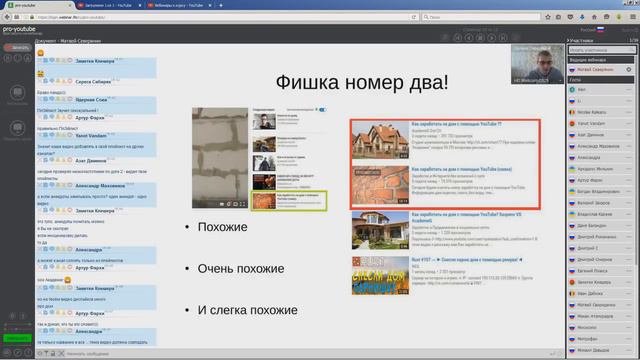
Task: Open the upper large sidebar panel icon
Action: 17,93
